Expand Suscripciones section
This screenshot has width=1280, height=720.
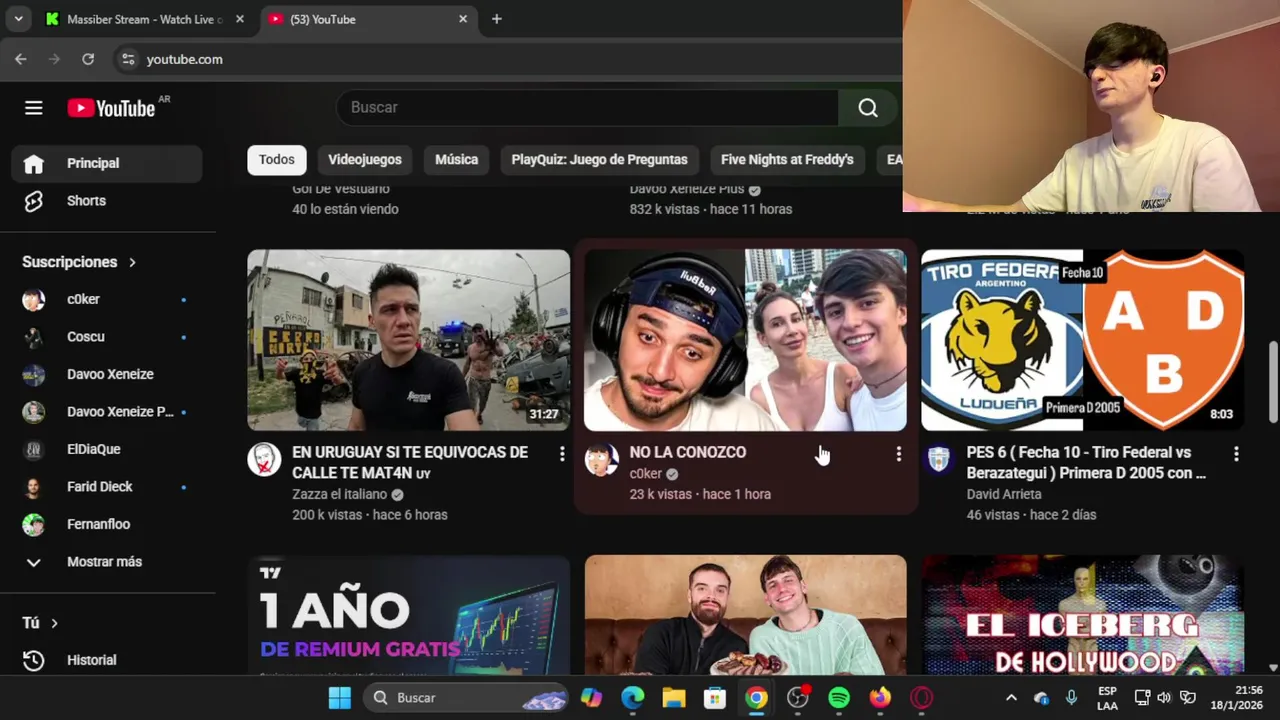point(79,262)
